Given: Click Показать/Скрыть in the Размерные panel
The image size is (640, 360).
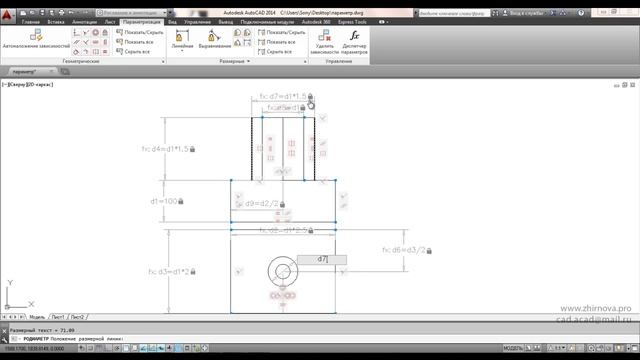Looking at the screenshot, I should (x=282, y=32).
